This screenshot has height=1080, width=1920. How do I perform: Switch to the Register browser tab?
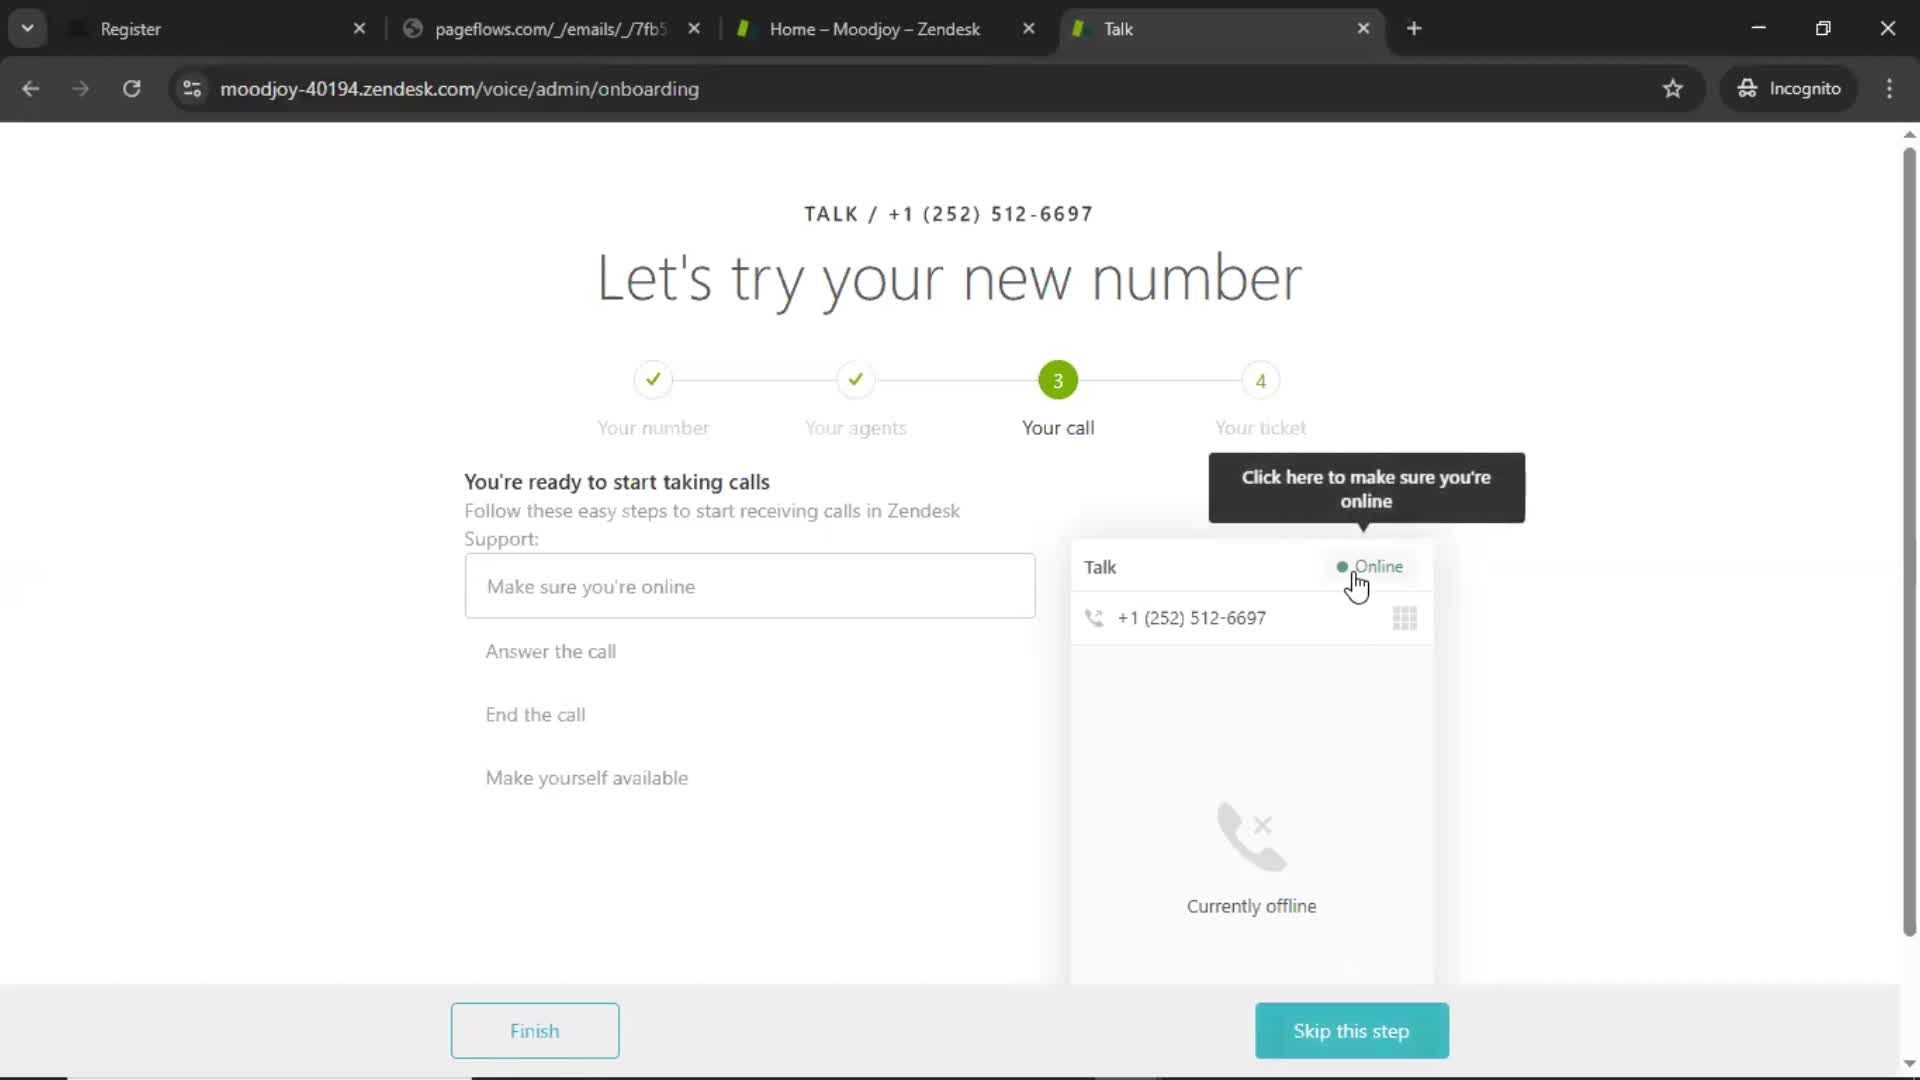[215, 29]
